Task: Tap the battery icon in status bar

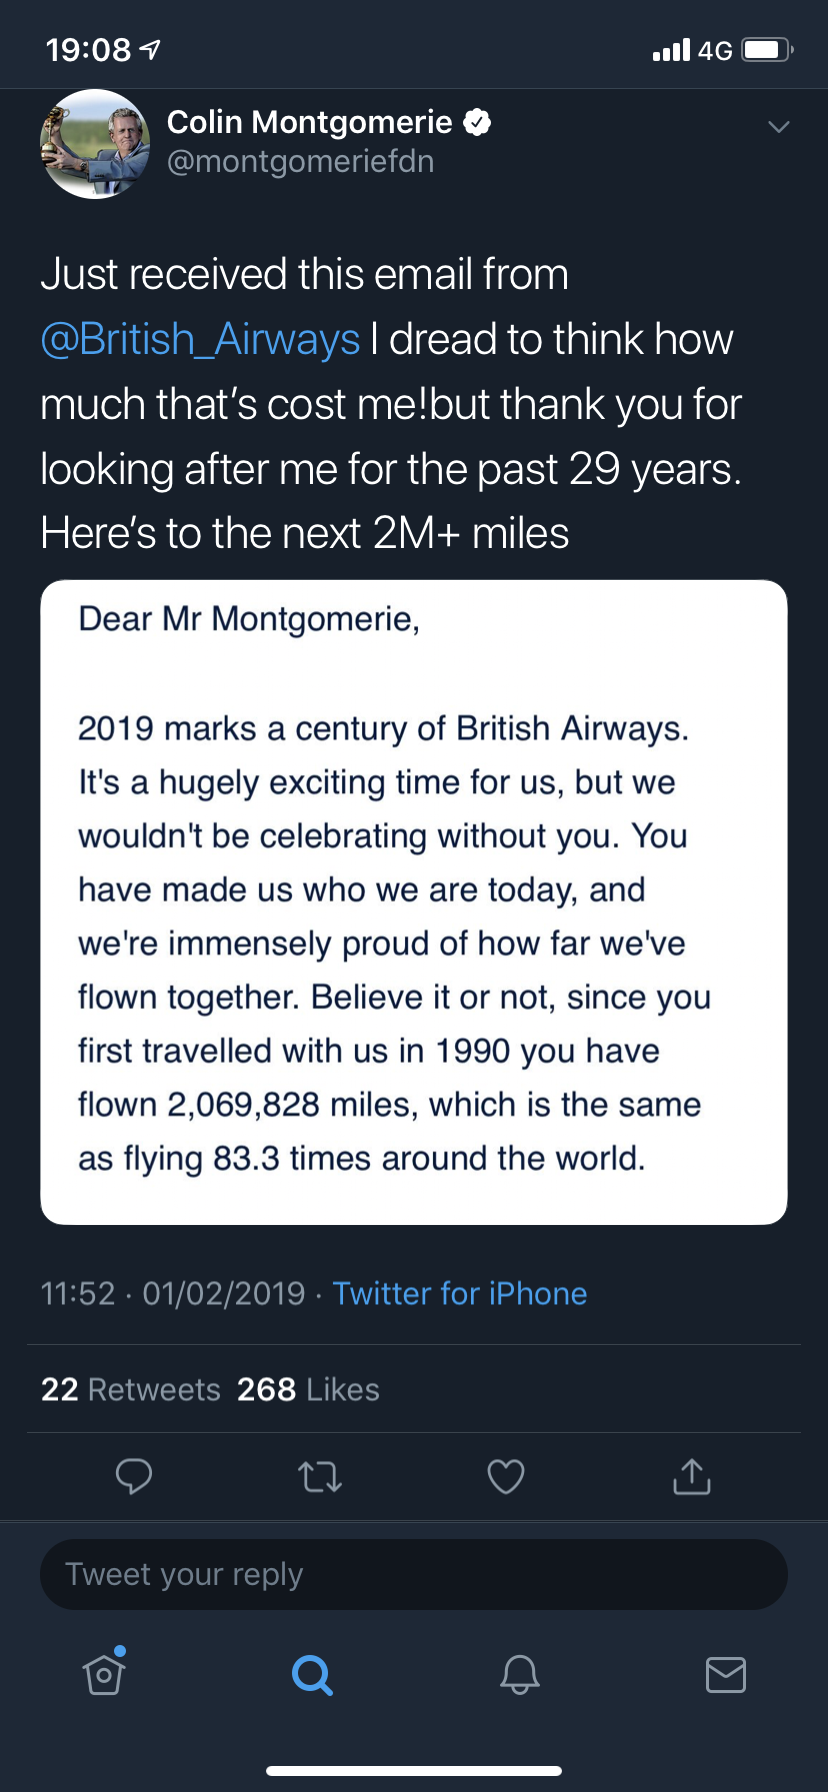Action: (x=768, y=50)
